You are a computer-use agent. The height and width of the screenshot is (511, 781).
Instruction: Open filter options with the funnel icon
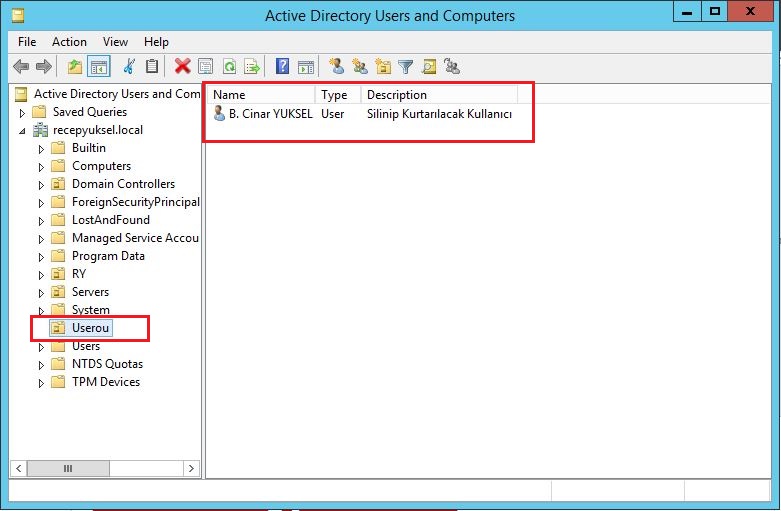point(406,66)
